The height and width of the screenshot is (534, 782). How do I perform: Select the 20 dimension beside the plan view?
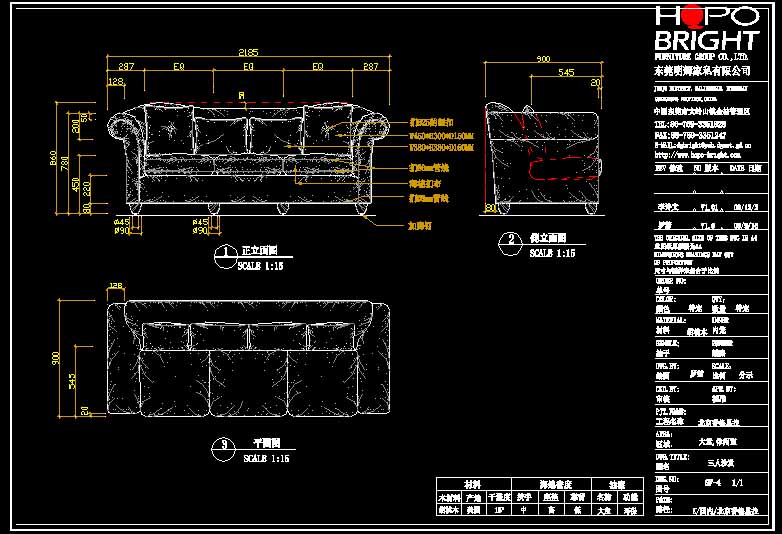click(x=85, y=411)
